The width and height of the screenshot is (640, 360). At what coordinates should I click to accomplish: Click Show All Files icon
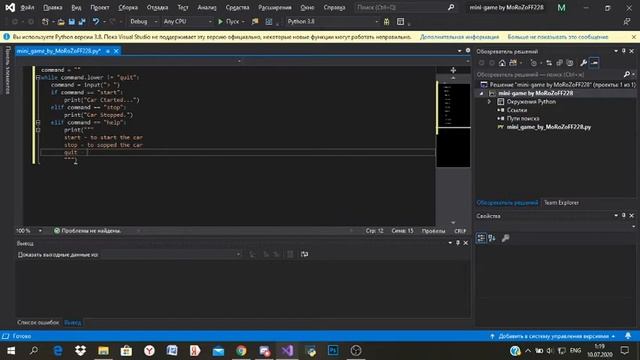[x=570, y=63]
